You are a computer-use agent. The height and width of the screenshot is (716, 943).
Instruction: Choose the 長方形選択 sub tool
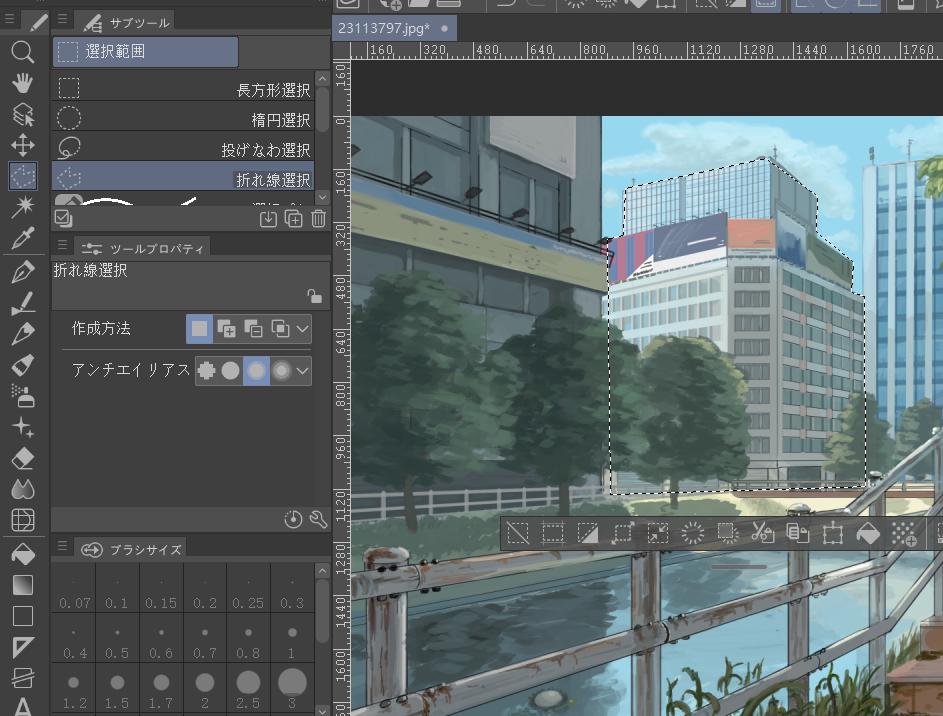coord(183,88)
